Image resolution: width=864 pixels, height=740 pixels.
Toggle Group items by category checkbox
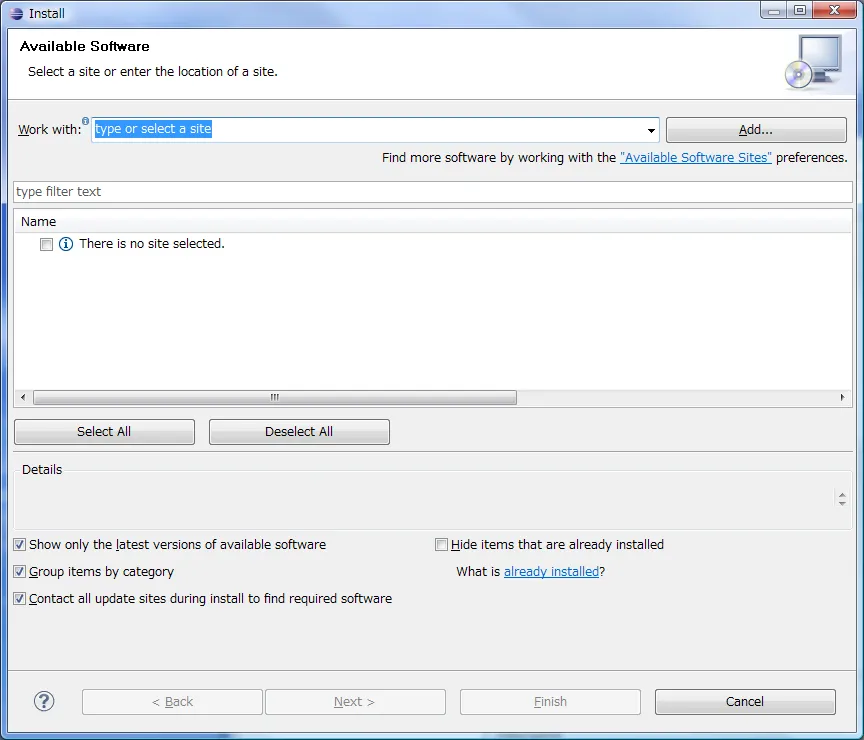pos(19,571)
